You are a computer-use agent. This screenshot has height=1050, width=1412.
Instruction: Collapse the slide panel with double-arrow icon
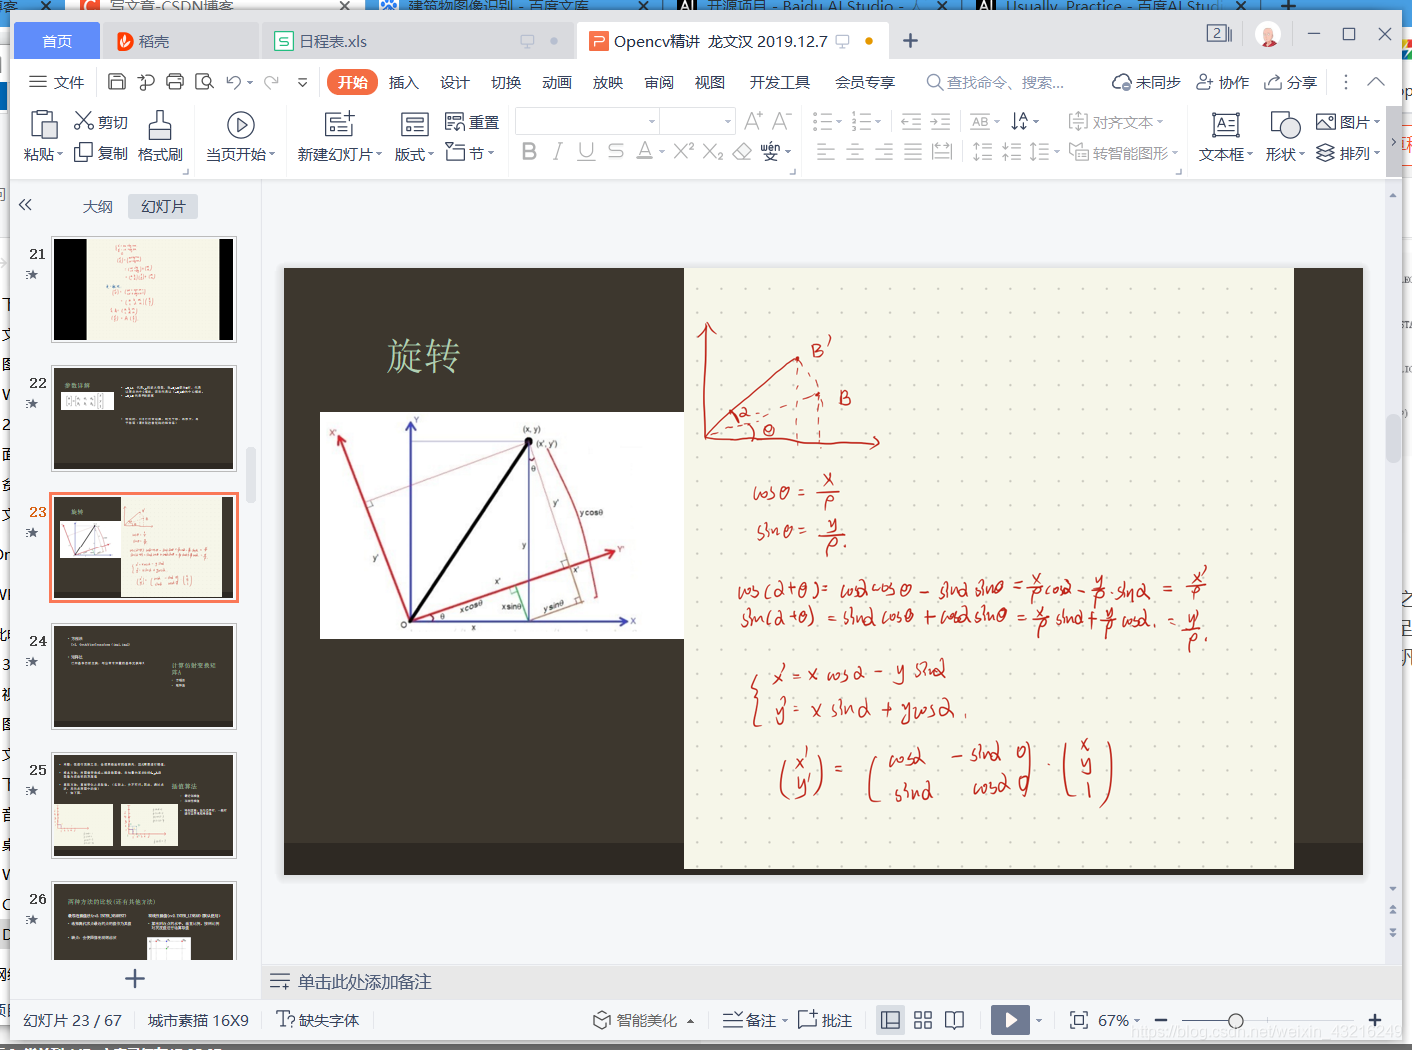tap(25, 205)
